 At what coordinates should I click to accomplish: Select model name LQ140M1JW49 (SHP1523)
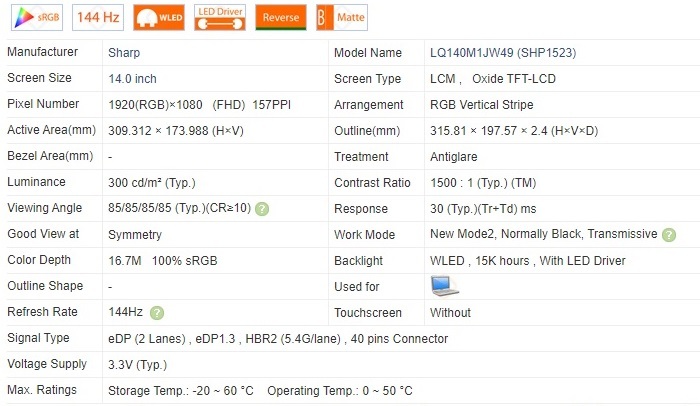coord(503,53)
